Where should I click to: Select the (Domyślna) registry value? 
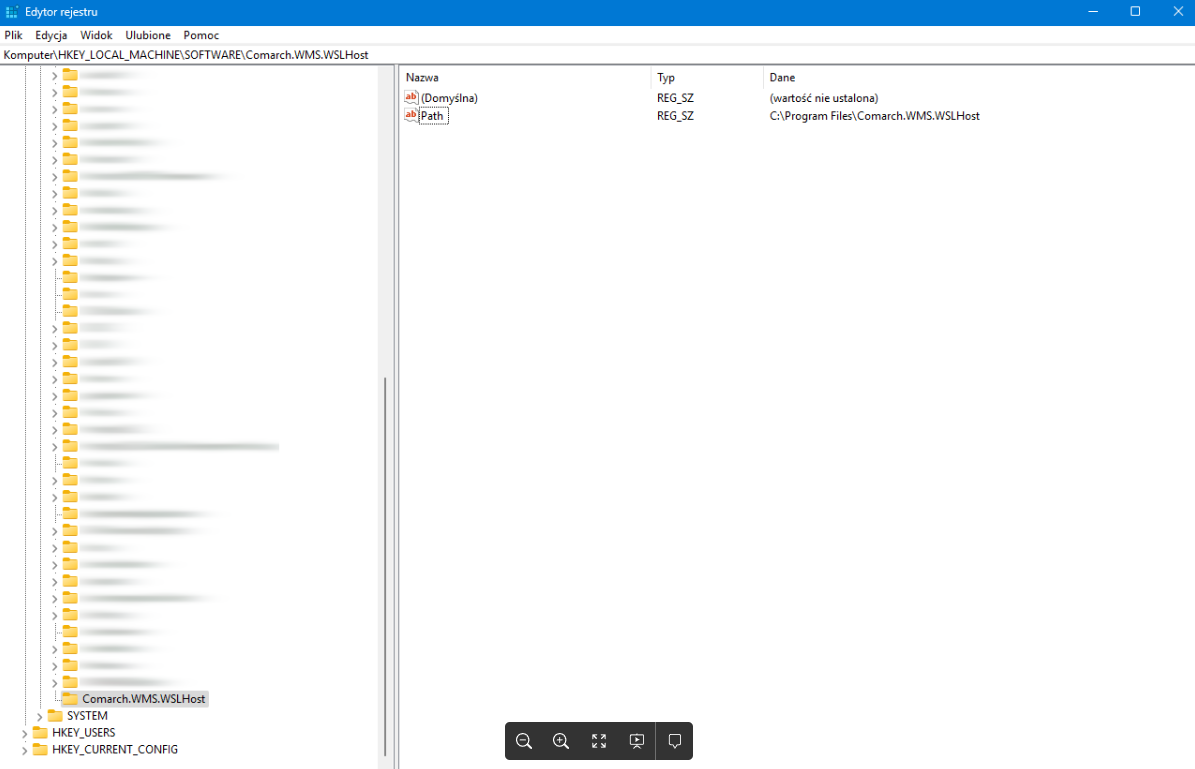(x=449, y=98)
